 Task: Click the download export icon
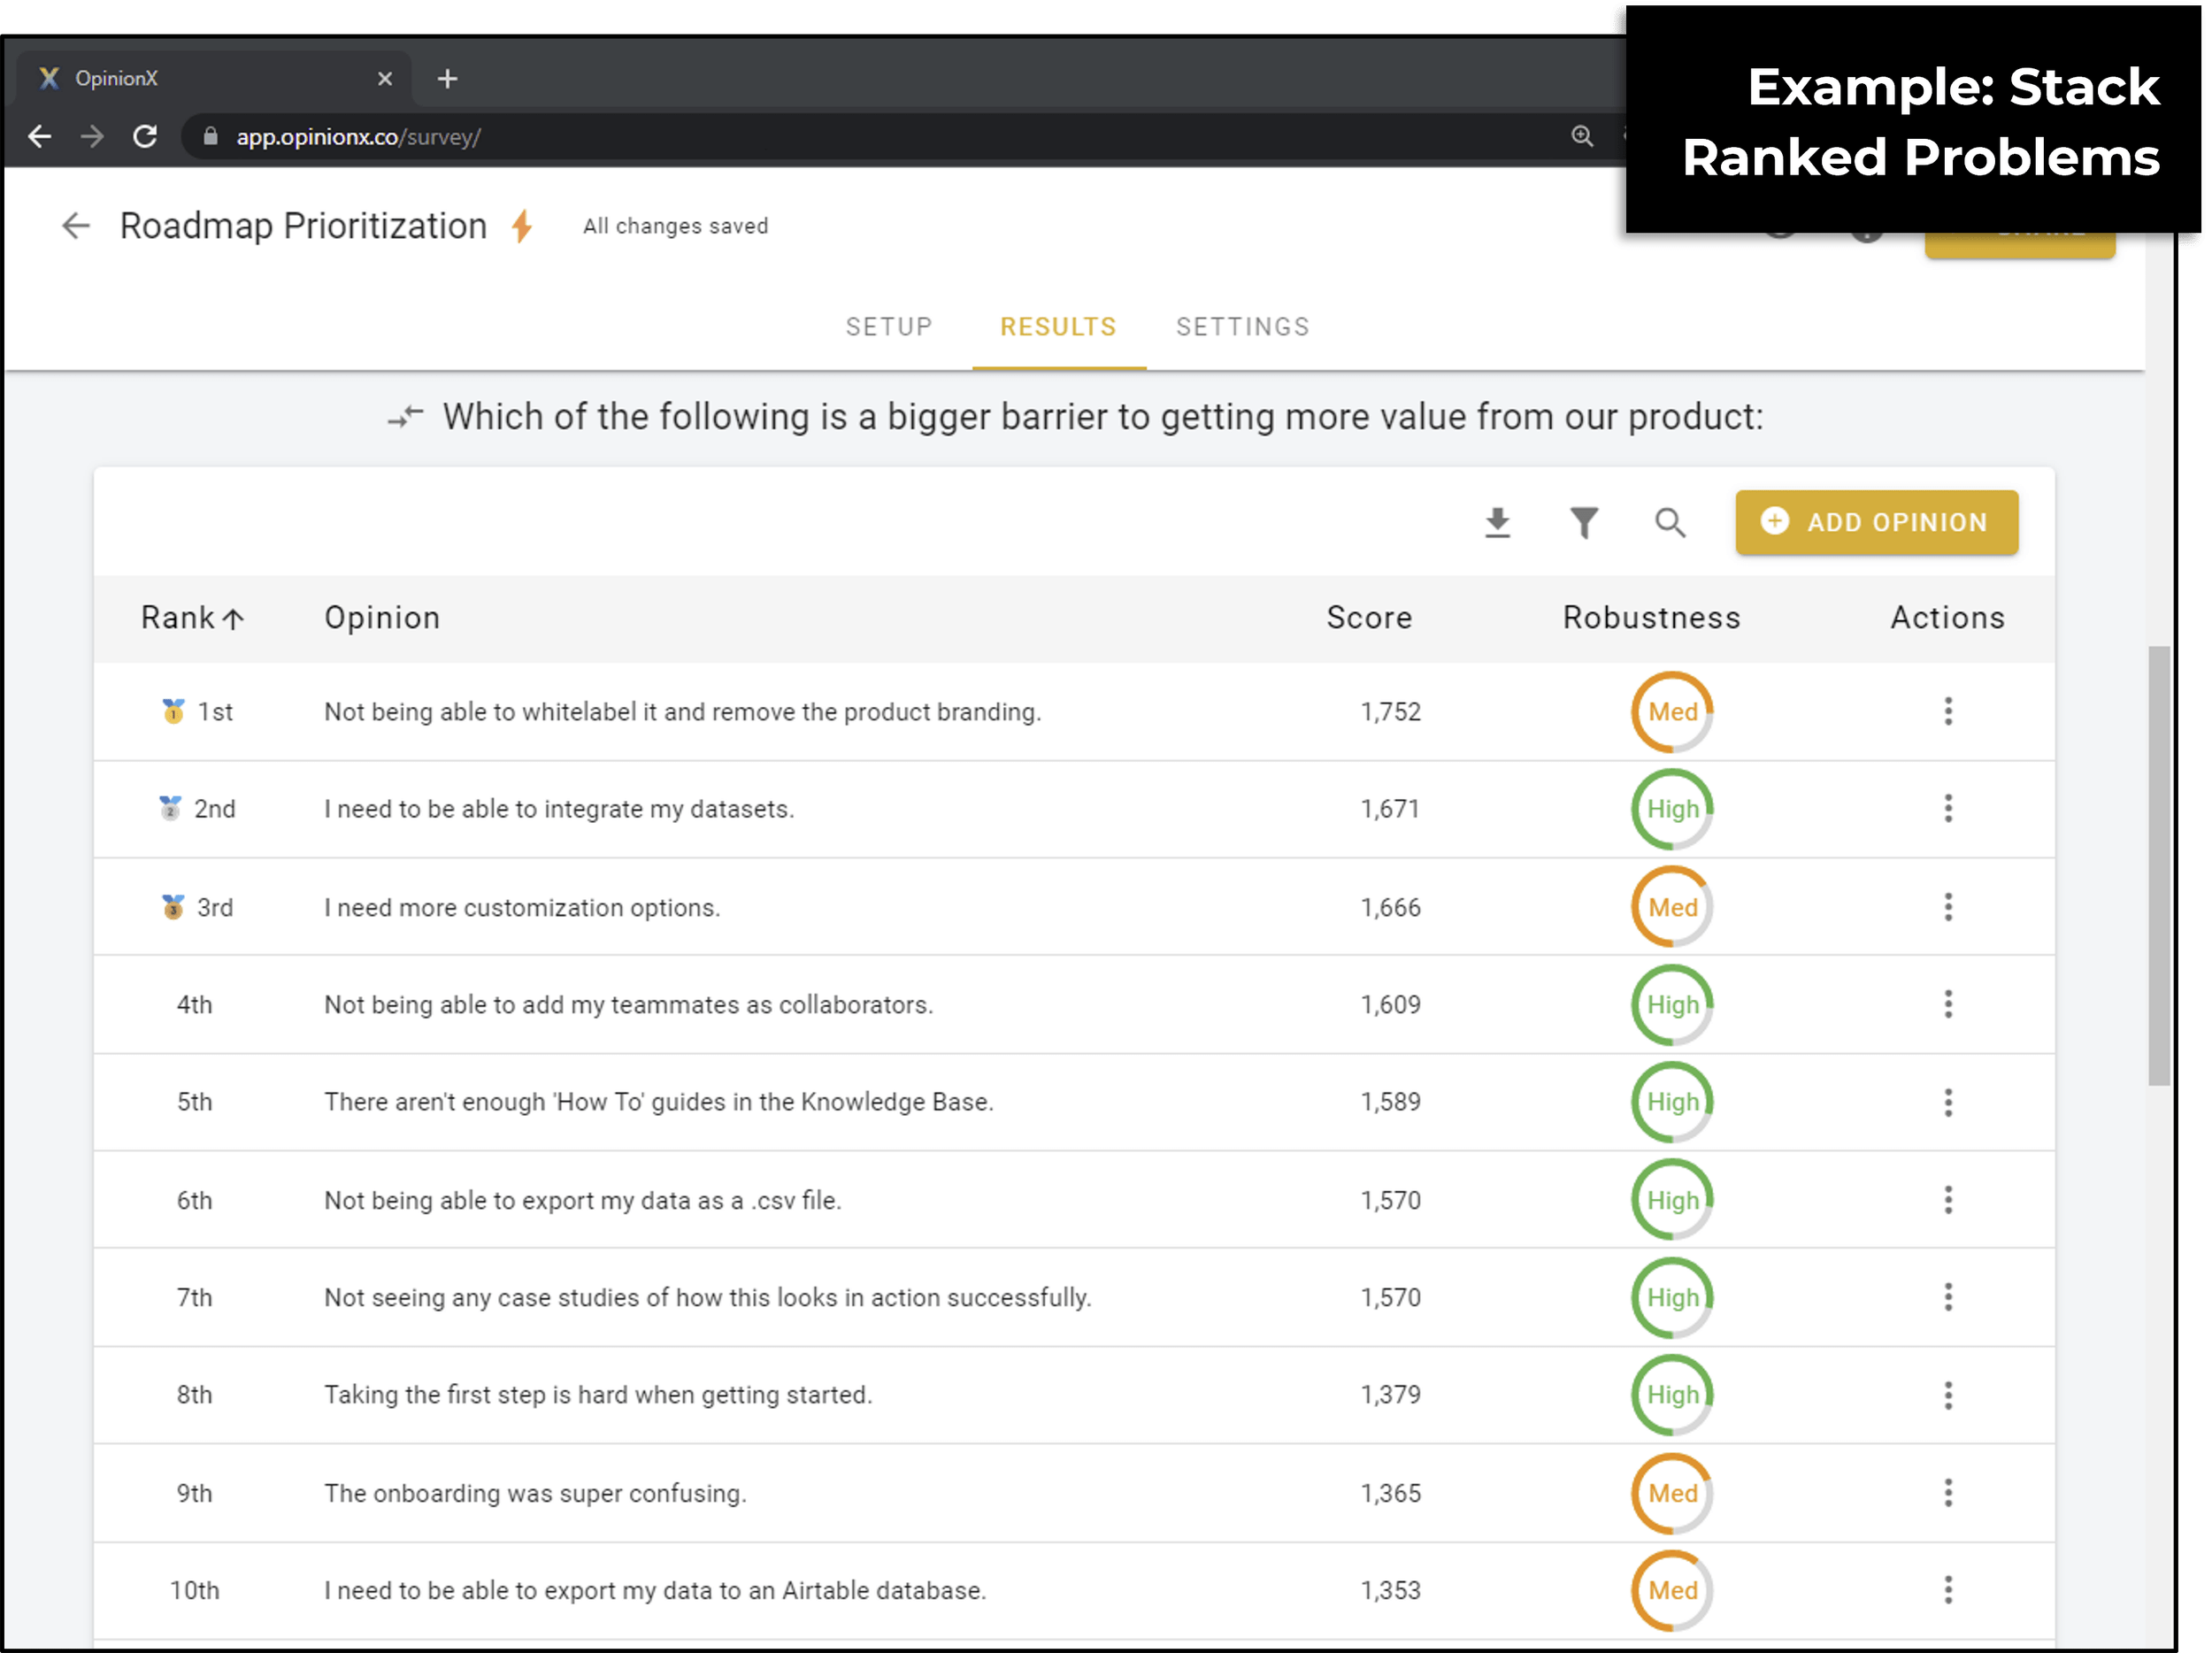pos(1497,522)
